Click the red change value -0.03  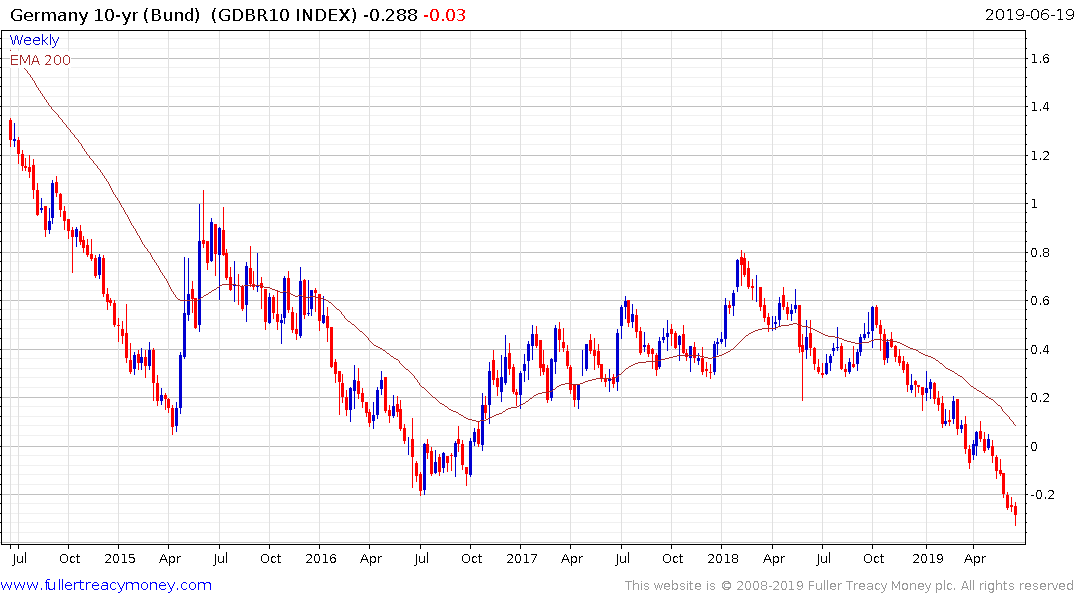coord(444,15)
